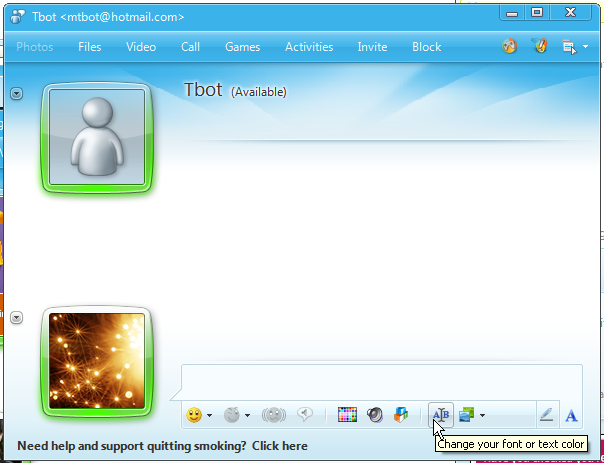
Task: Switch to text typing mode 'A'
Action: [572, 415]
